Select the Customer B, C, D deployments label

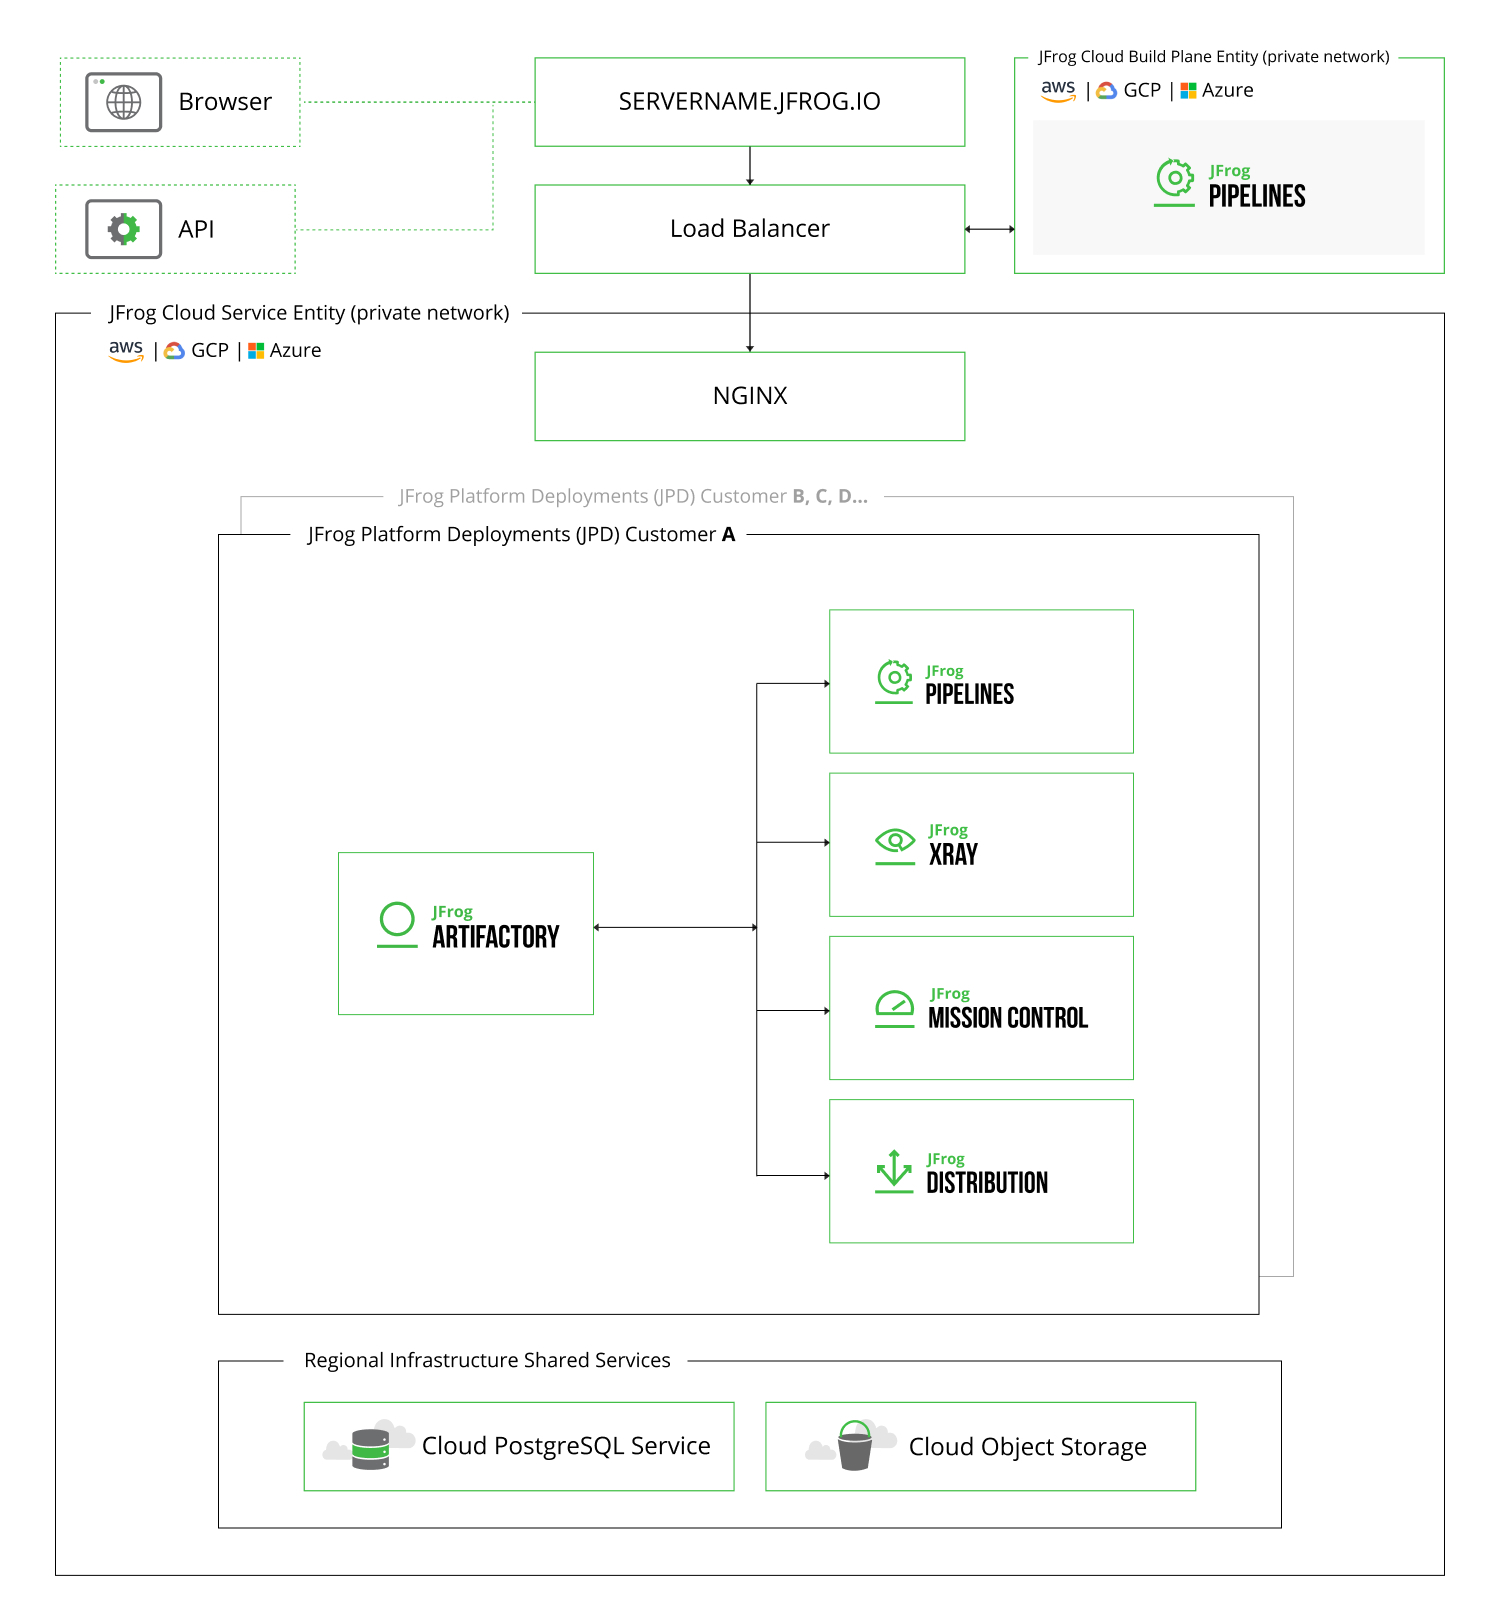[x=633, y=497]
